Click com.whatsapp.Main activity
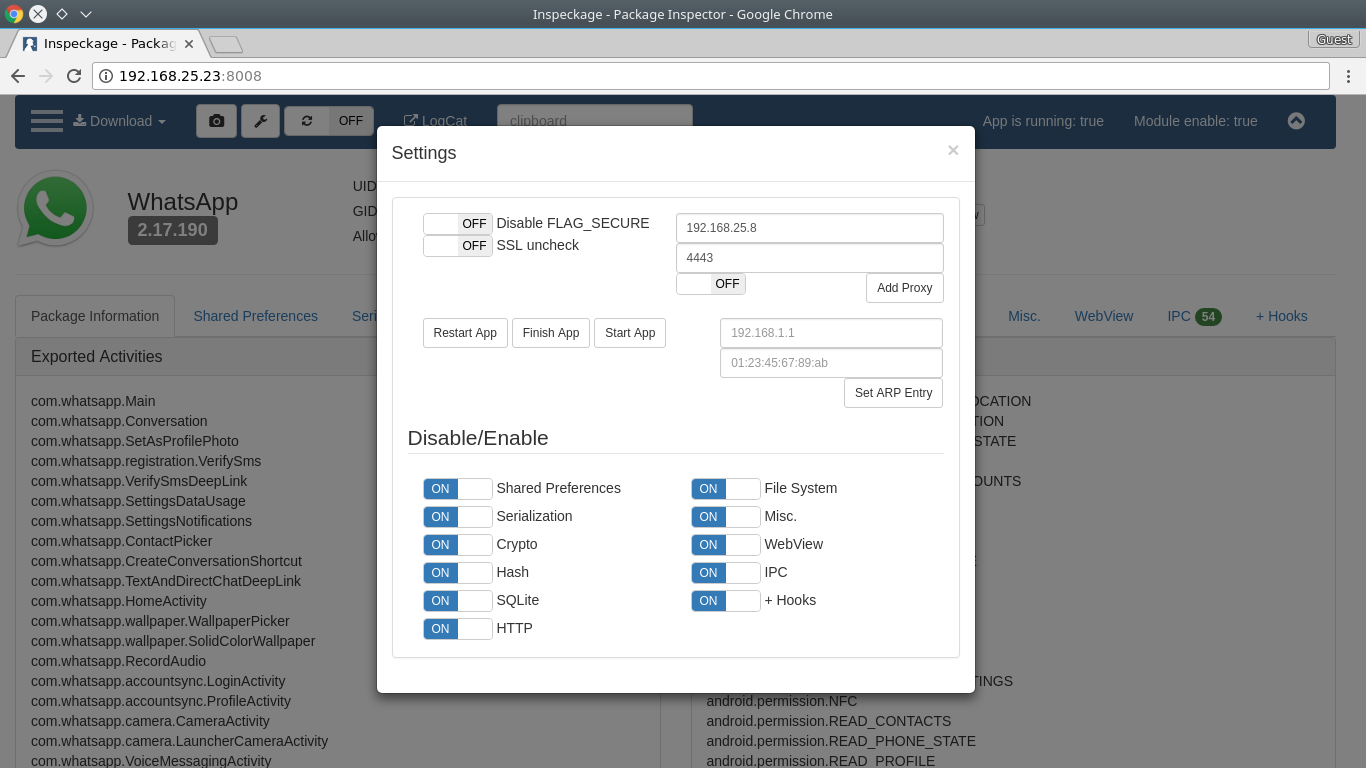 (93, 401)
